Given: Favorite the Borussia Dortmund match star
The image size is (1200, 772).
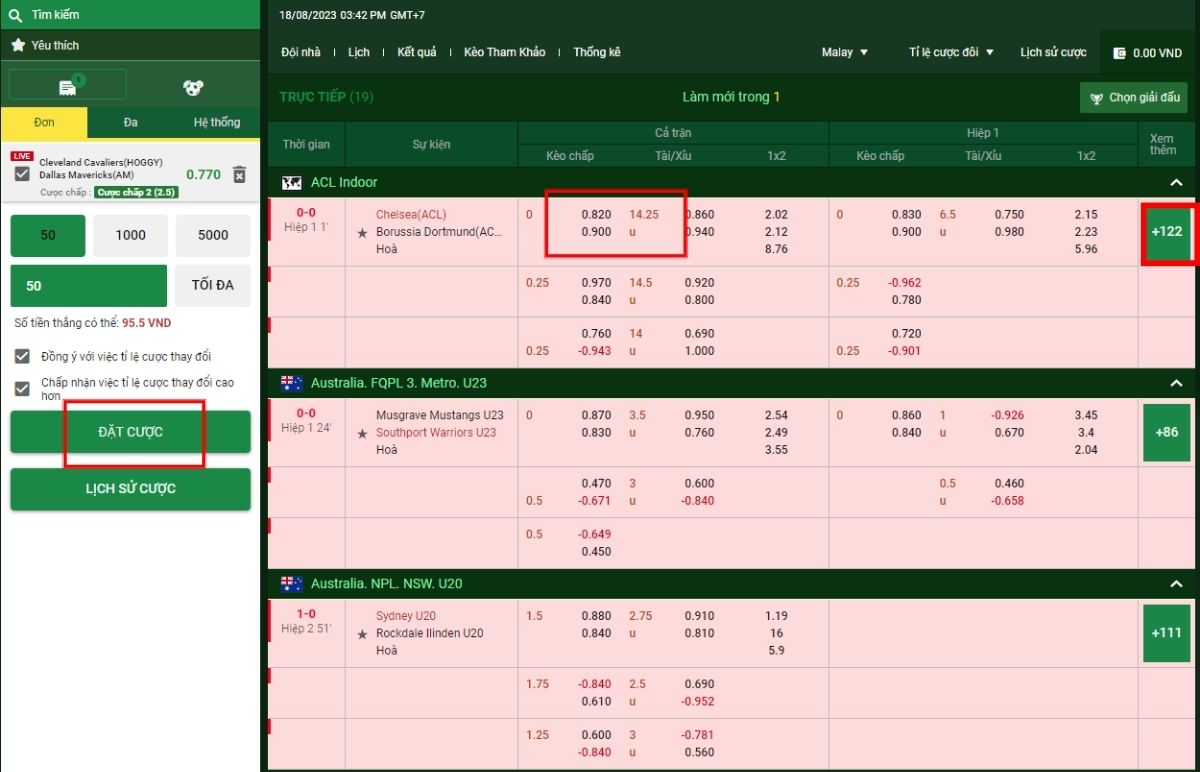Looking at the screenshot, I should (x=362, y=232).
